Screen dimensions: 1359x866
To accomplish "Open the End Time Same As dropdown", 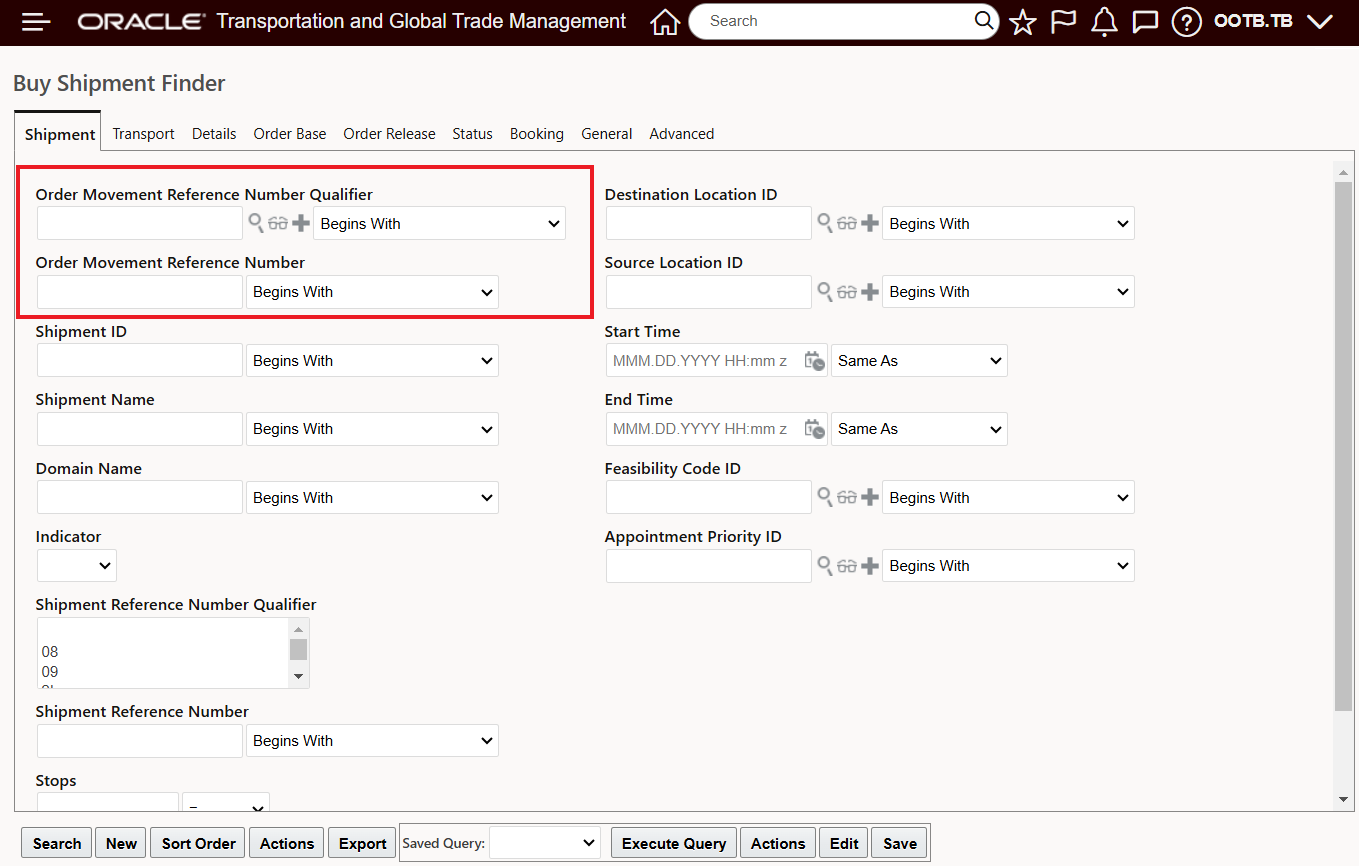I will click(919, 429).
